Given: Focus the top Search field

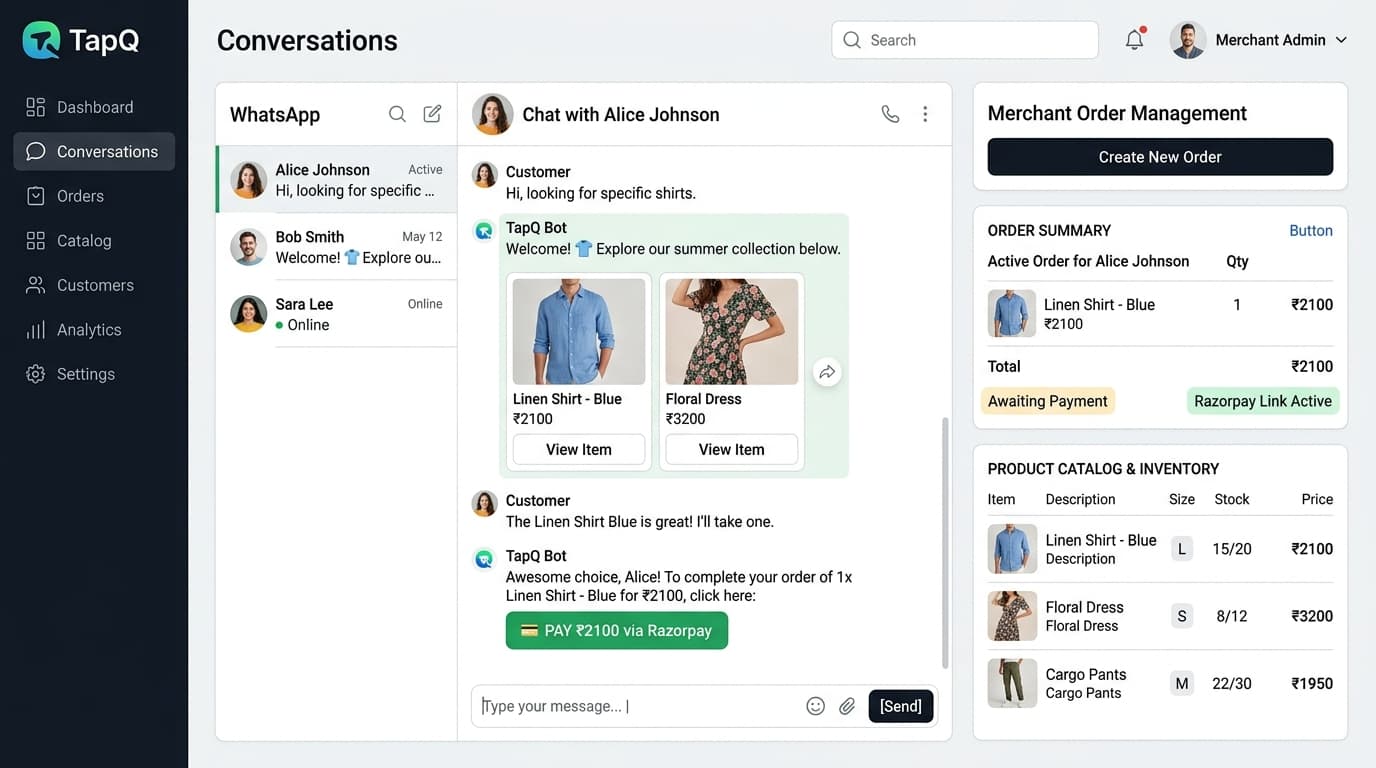Looking at the screenshot, I should pyautogui.click(x=965, y=40).
